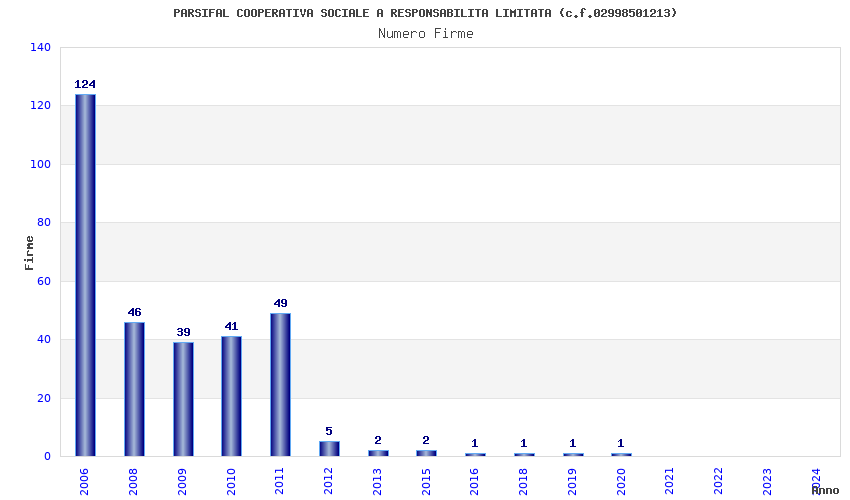850x500 pixels.
Task: Click the x-axis year 2010
Action: pyautogui.click(x=230, y=482)
